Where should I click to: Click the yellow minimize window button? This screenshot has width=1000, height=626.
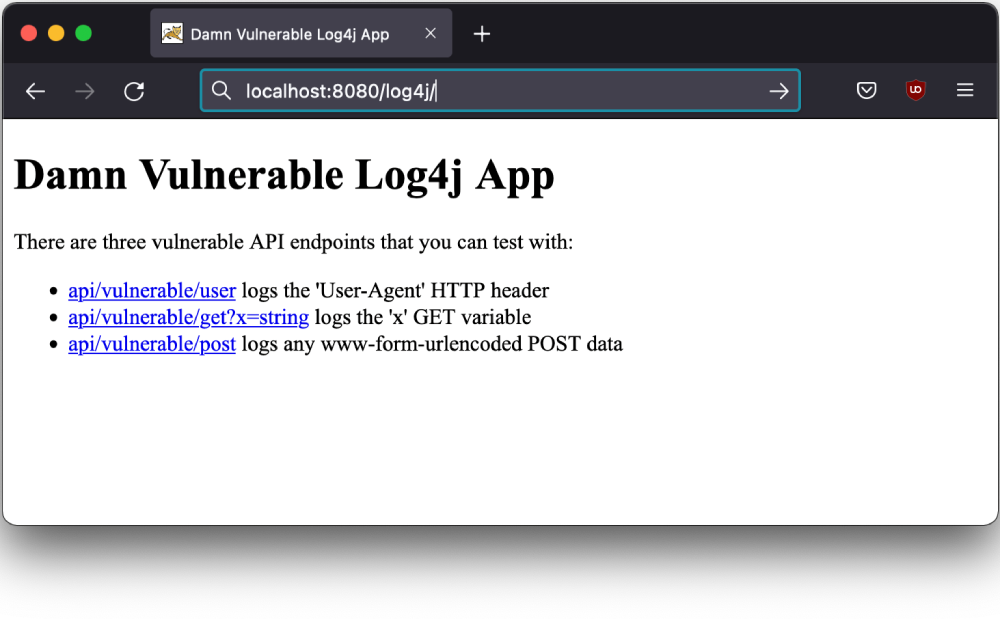coord(56,33)
